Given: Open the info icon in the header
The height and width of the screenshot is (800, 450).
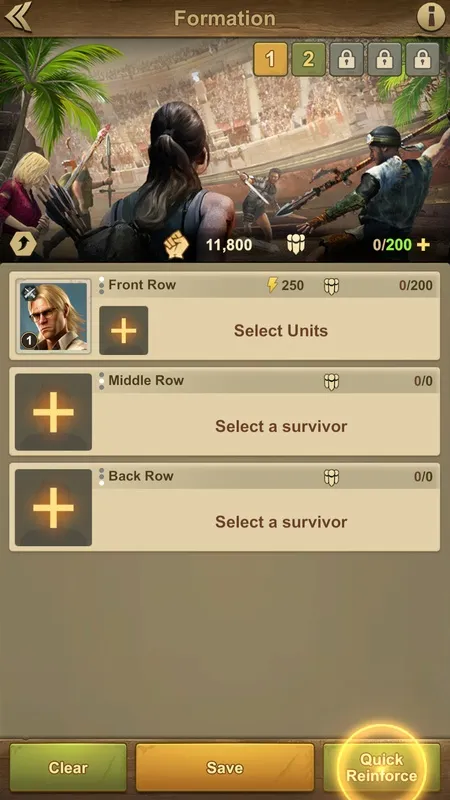Looking at the screenshot, I should click(431, 17).
